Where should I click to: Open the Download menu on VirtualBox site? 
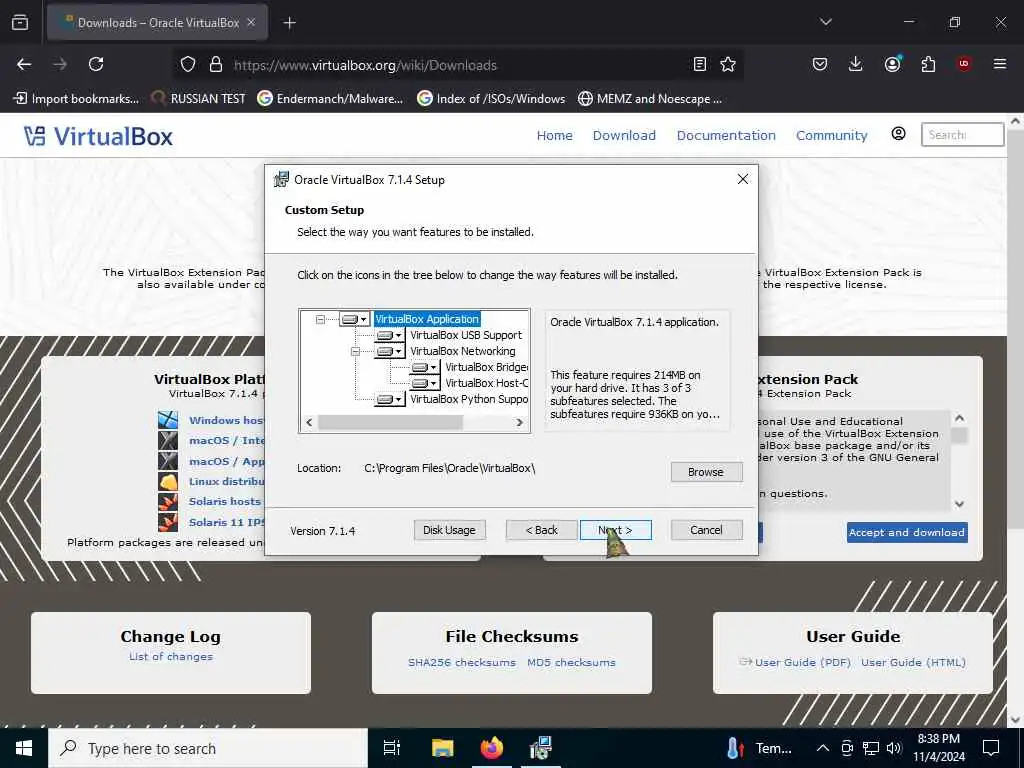(624, 135)
